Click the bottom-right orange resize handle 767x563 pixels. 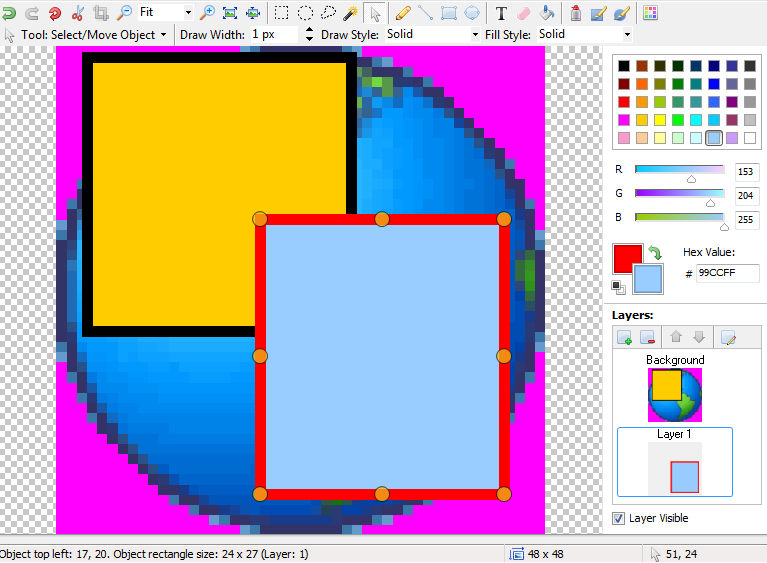tap(504, 494)
